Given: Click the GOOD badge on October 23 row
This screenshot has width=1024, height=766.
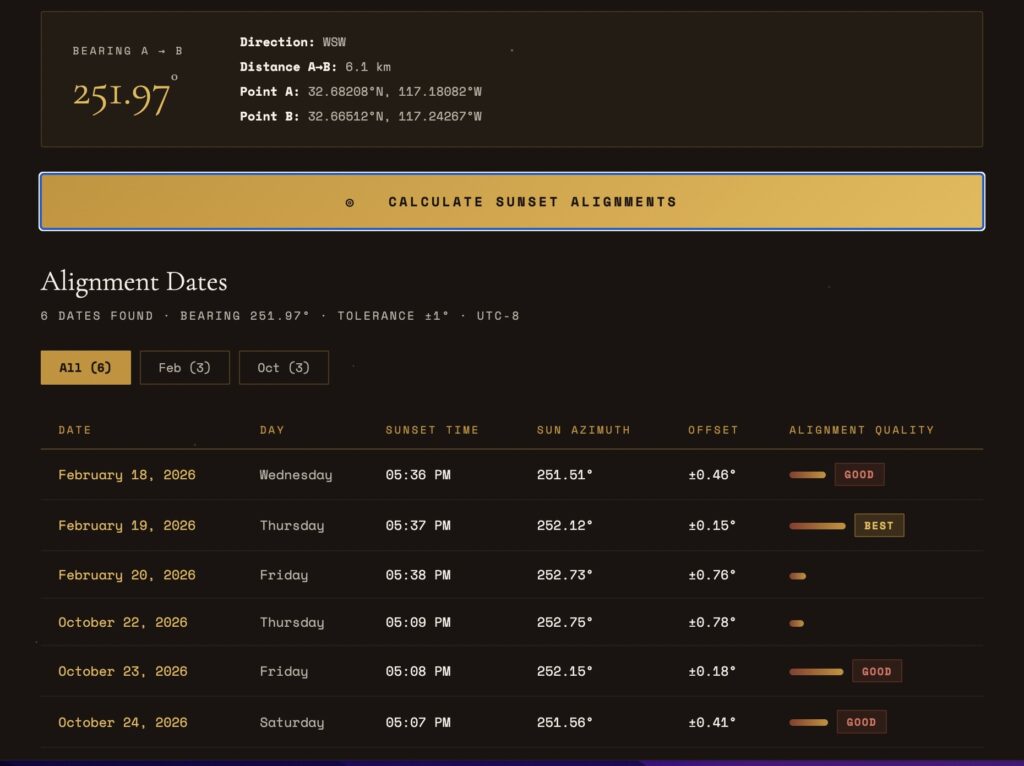Looking at the screenshot, I should pyautogui.click(x=876, y=672).
